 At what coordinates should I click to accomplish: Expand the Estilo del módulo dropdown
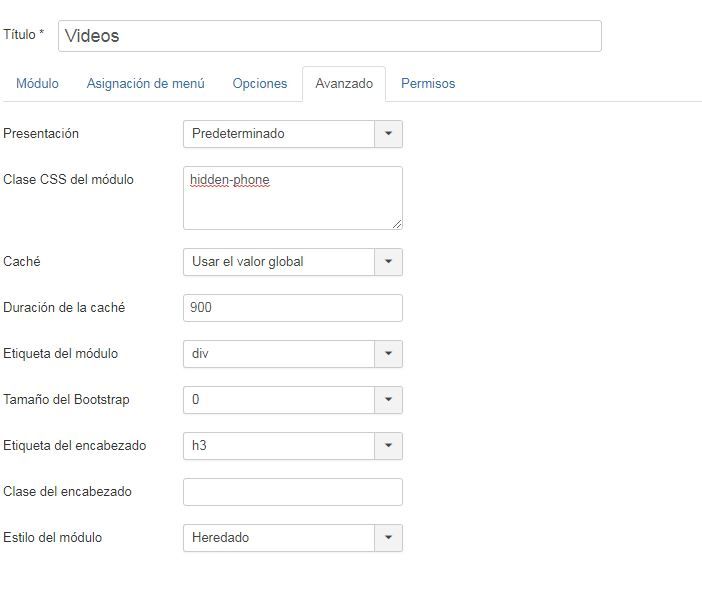tap(293, 538)
